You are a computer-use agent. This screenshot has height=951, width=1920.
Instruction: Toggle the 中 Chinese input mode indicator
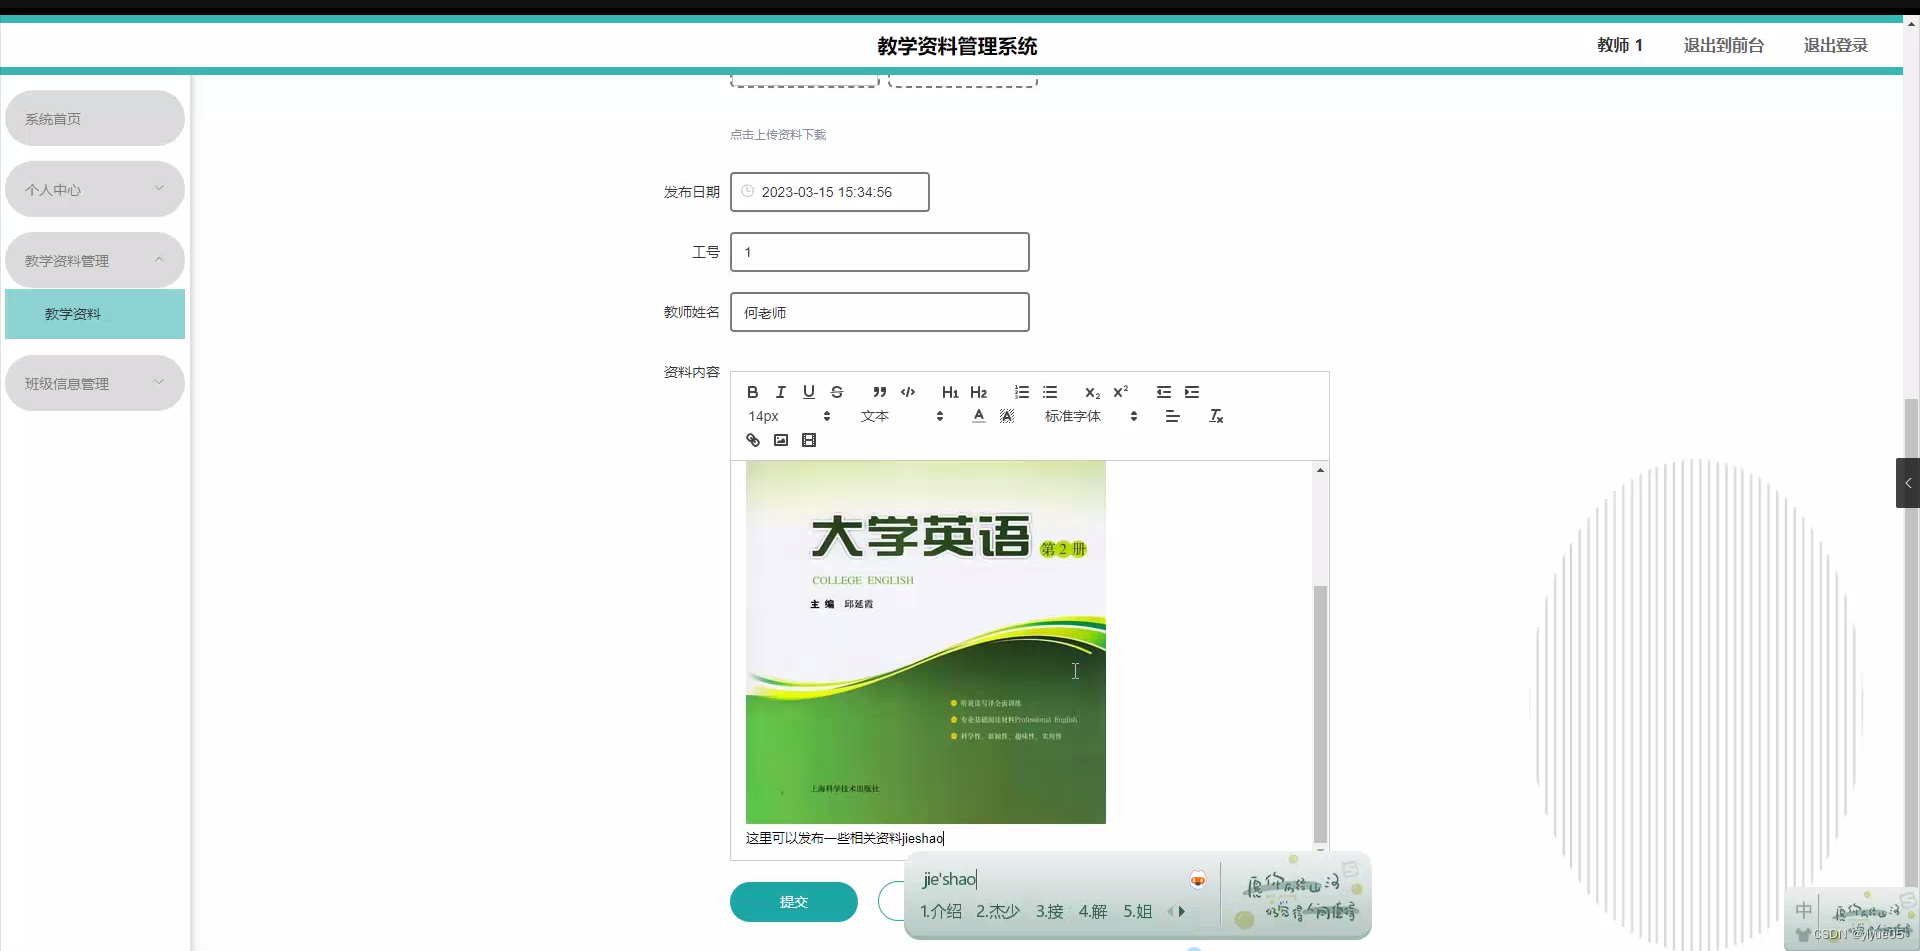1803,910
